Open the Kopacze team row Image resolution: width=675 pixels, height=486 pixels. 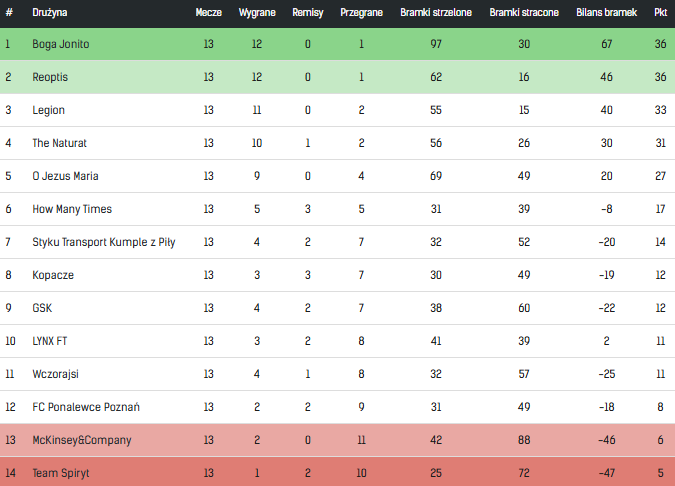point(53,275)
